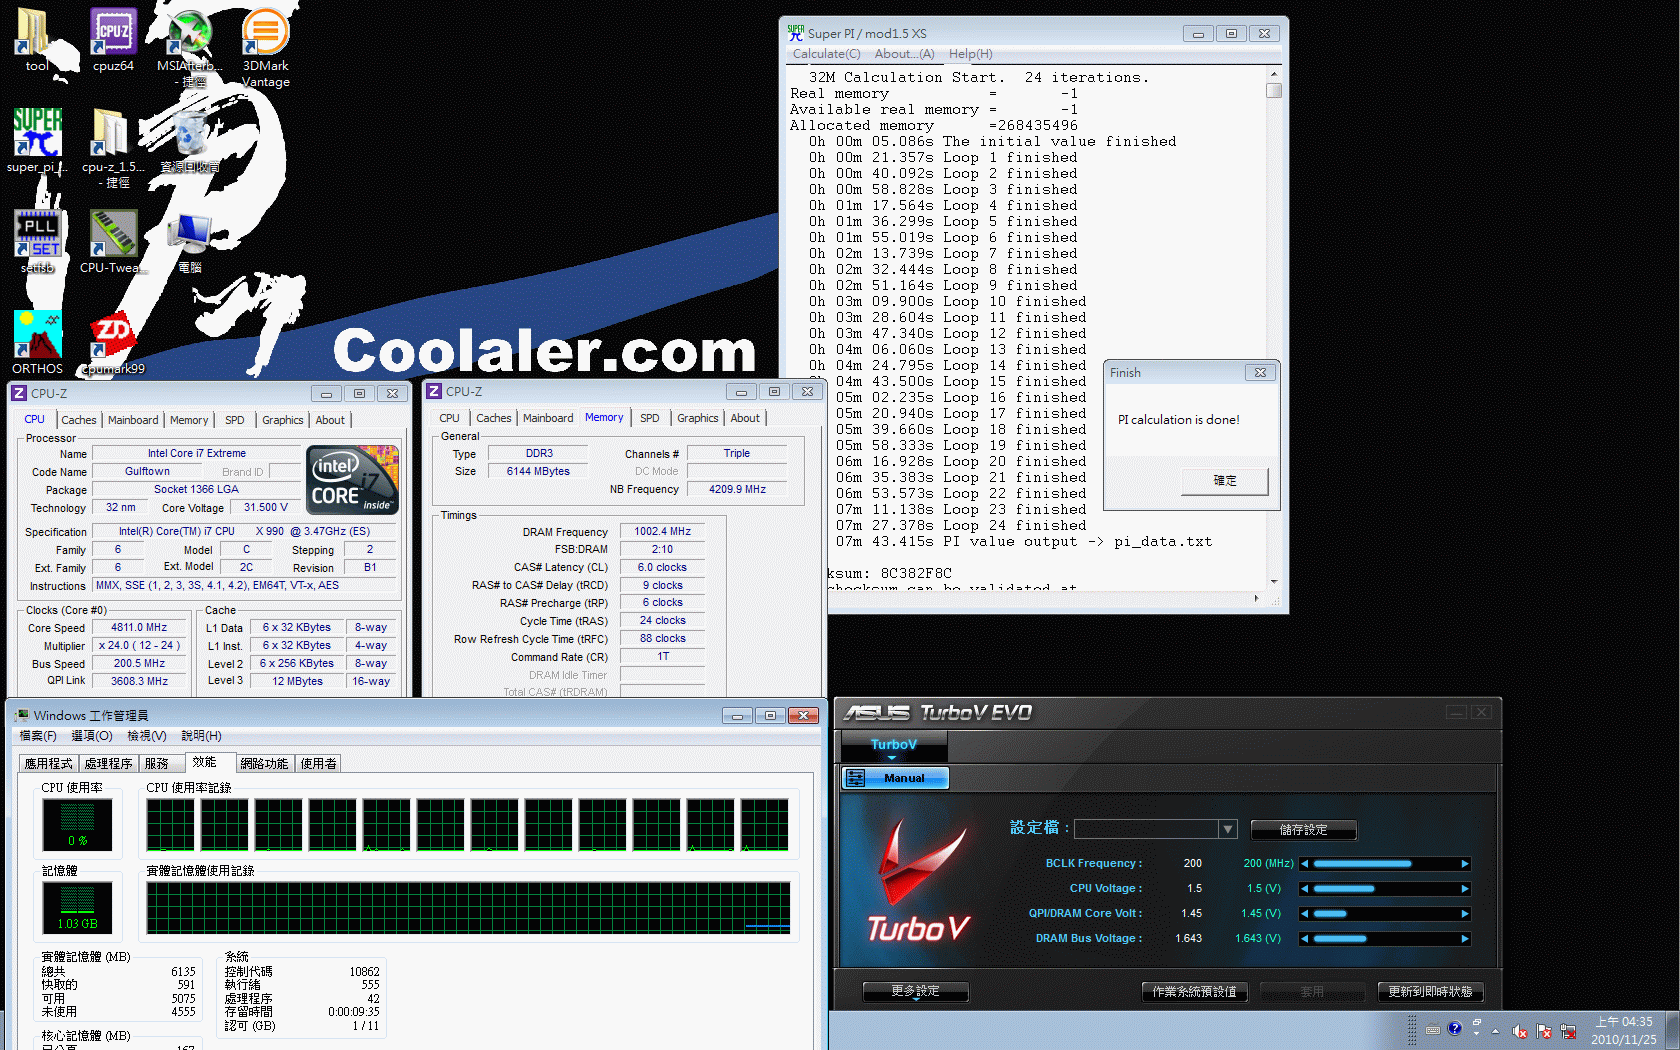1680x1050 pixels.
Task: Click Super PI horizontal scroll right arrow
Action: pyautogui.click(x=1257, y=598)
